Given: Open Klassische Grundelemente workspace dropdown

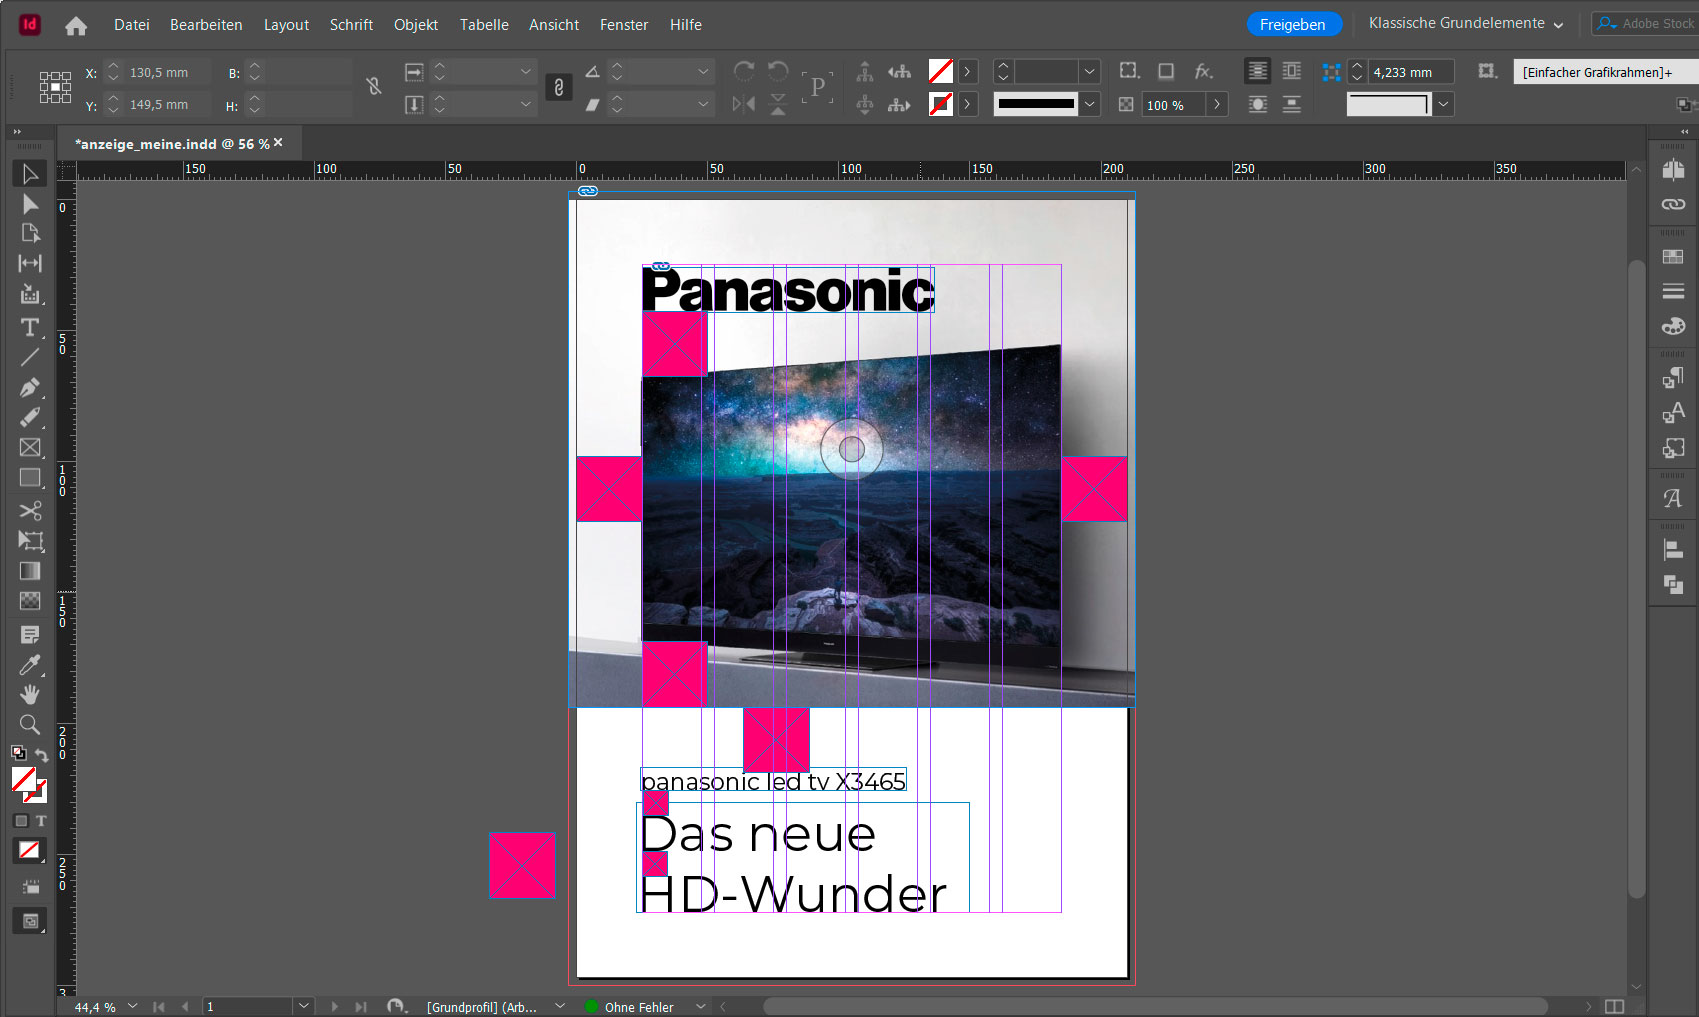Looking at the screenshot, I should pyautogui.click(x=1465, y=23).
